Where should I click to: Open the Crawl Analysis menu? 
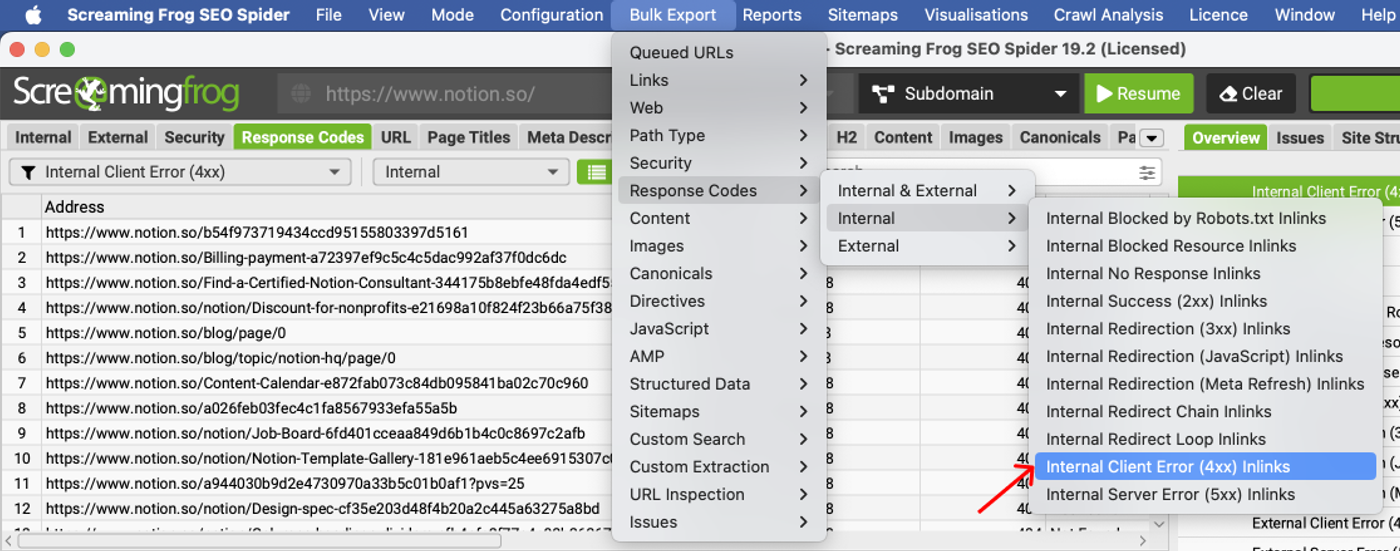point(1108,15)
